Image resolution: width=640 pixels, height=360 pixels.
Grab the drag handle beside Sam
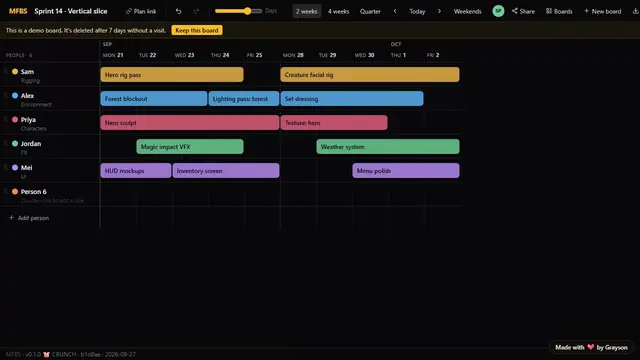coord(6,71)
